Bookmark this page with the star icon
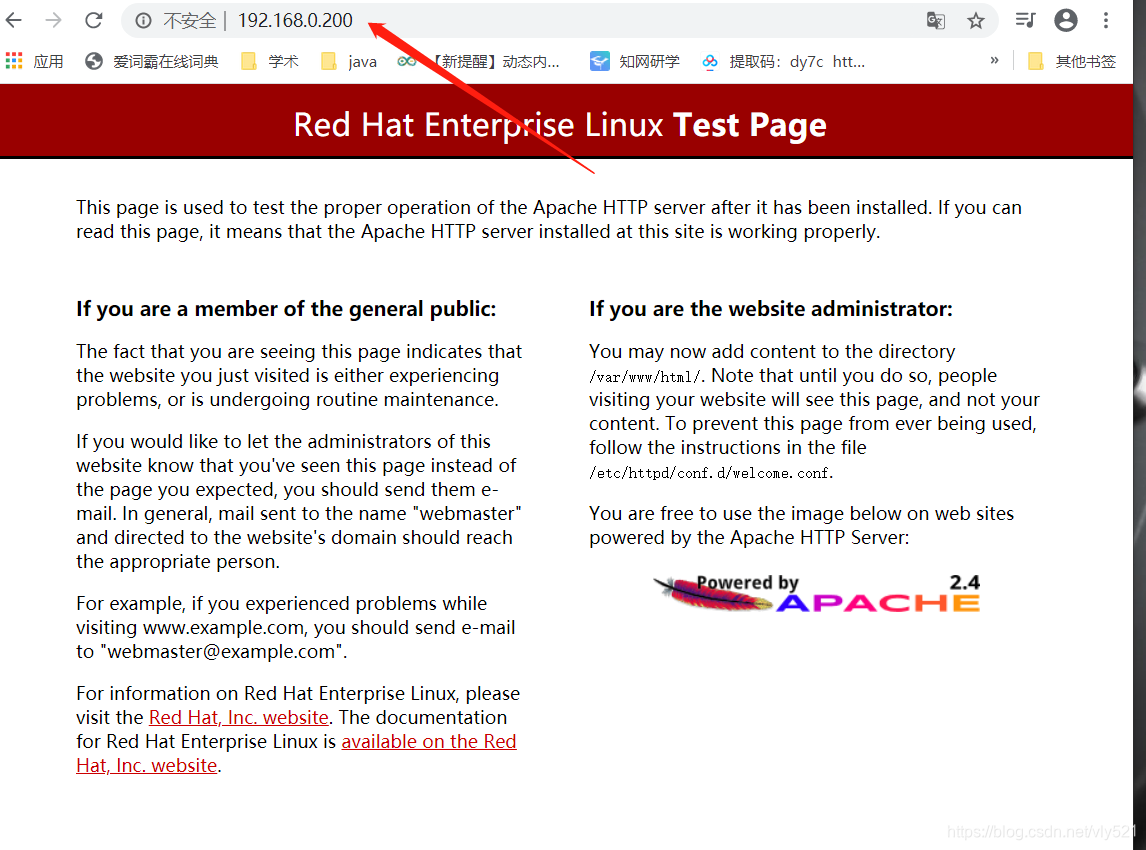1146x850 pixels. (976, 20)
